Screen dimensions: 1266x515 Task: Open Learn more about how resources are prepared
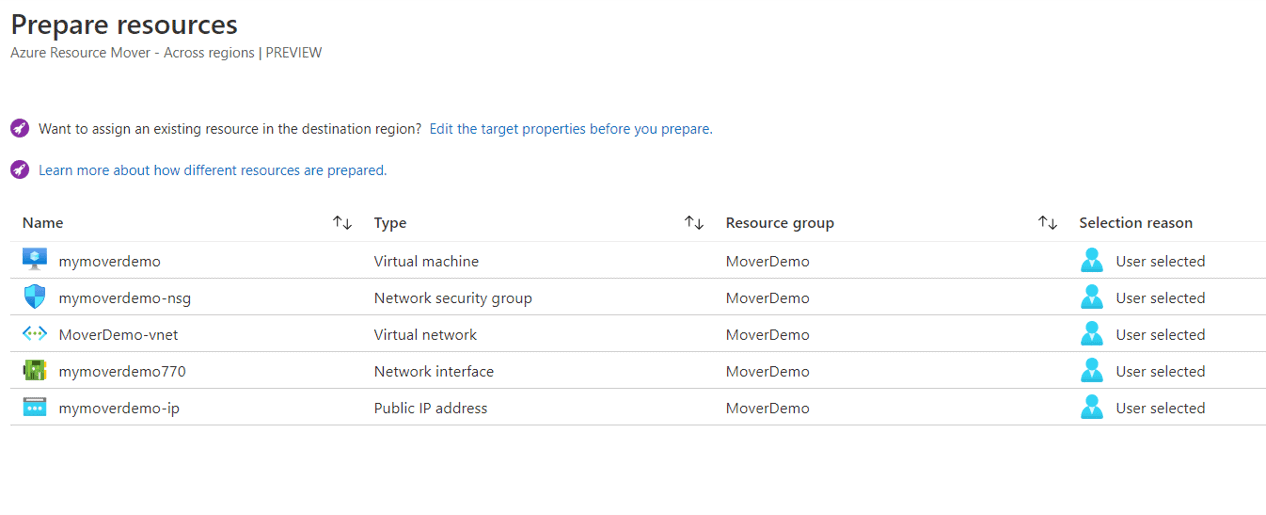pos(212,170)
